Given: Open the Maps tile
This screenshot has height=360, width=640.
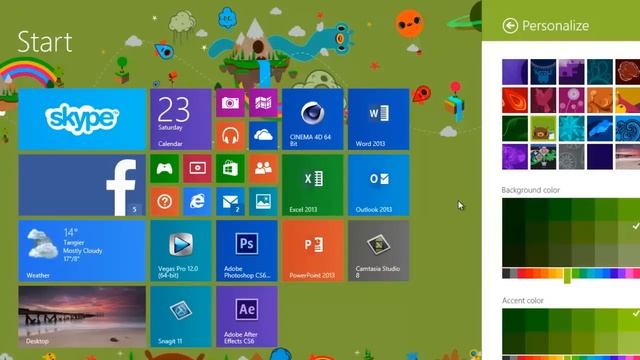Looking at the screenshot, I should point(263,103).
